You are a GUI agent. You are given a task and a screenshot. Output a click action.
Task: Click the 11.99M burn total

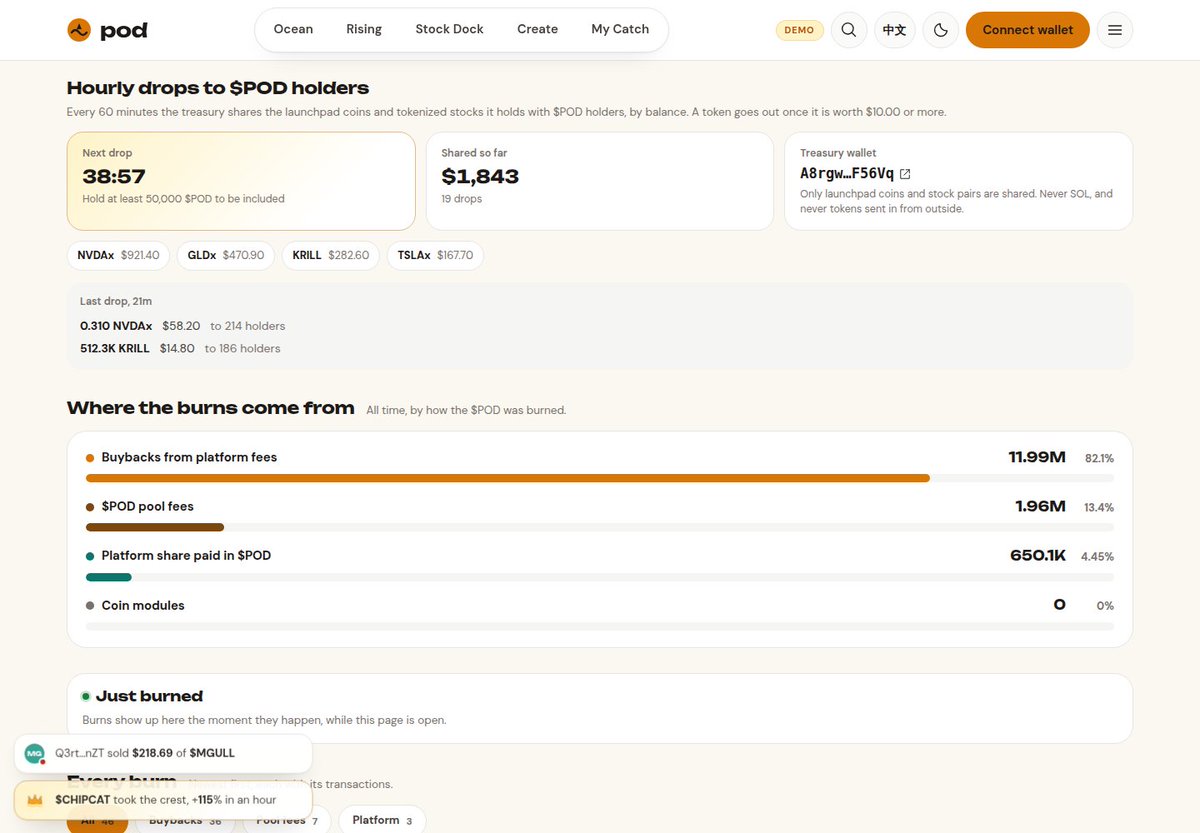(x=1037, y=457)
